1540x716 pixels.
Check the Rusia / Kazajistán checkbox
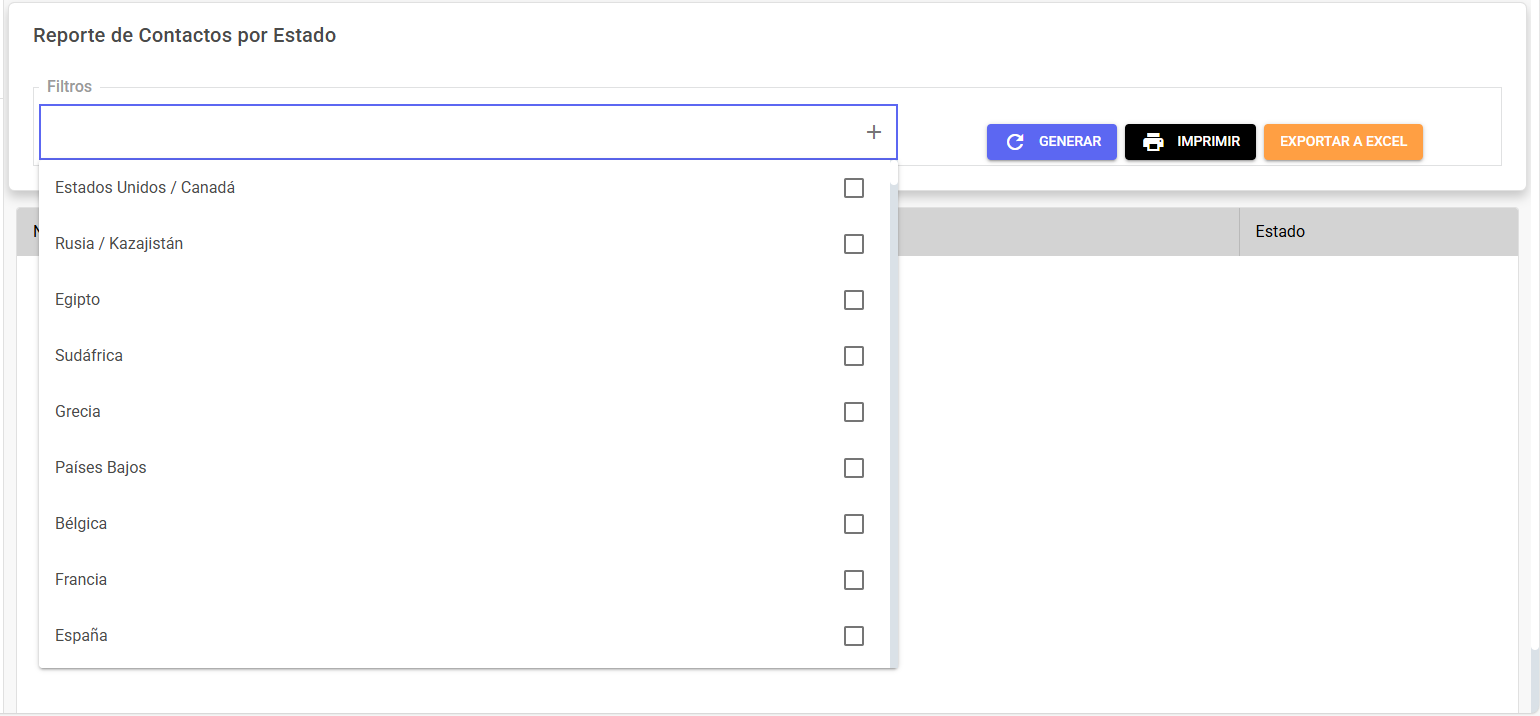(854, 244)
